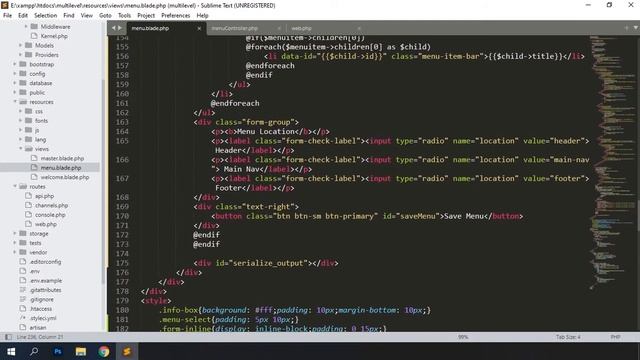The width and height of the screenshot is (640, 360).
Task: Close the menuController.php tab
Action: [x=279, y=29]
